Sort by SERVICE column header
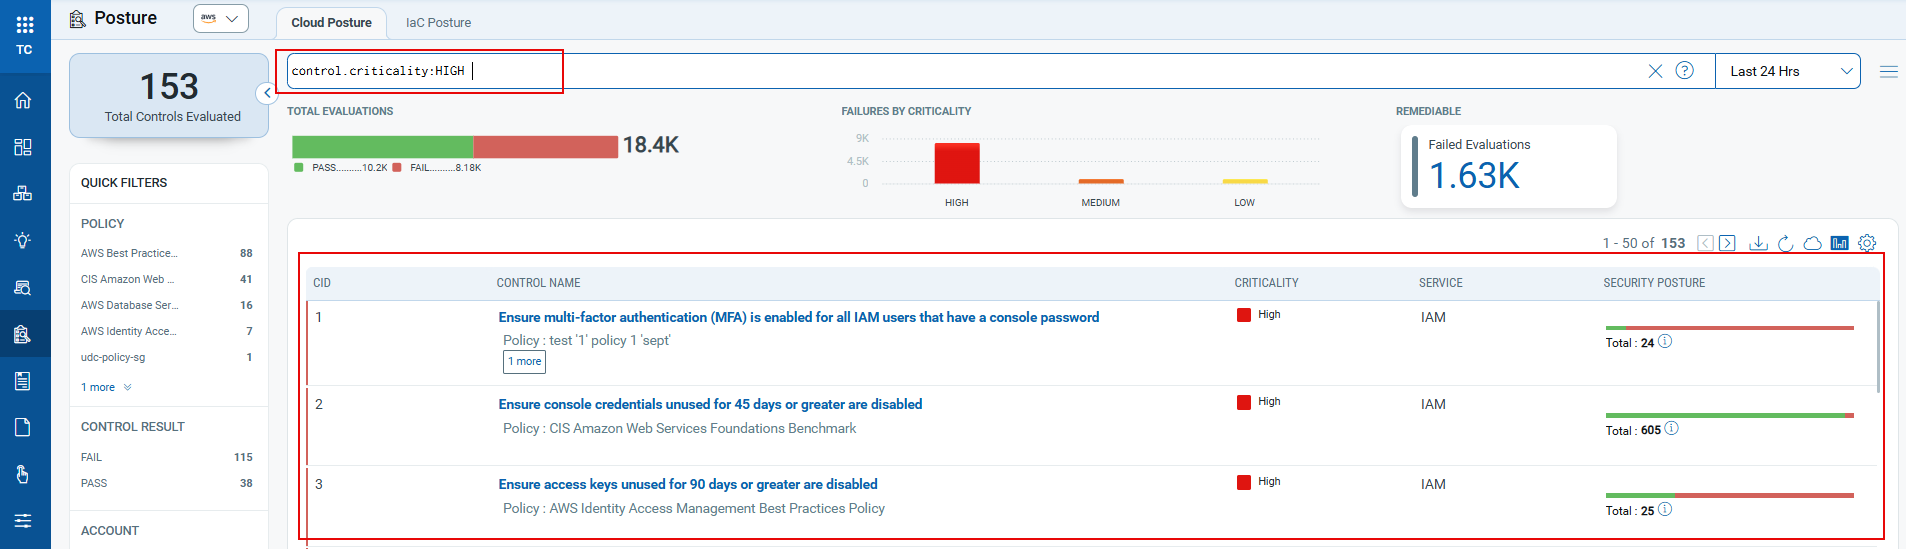 (x=1440, y=283)
